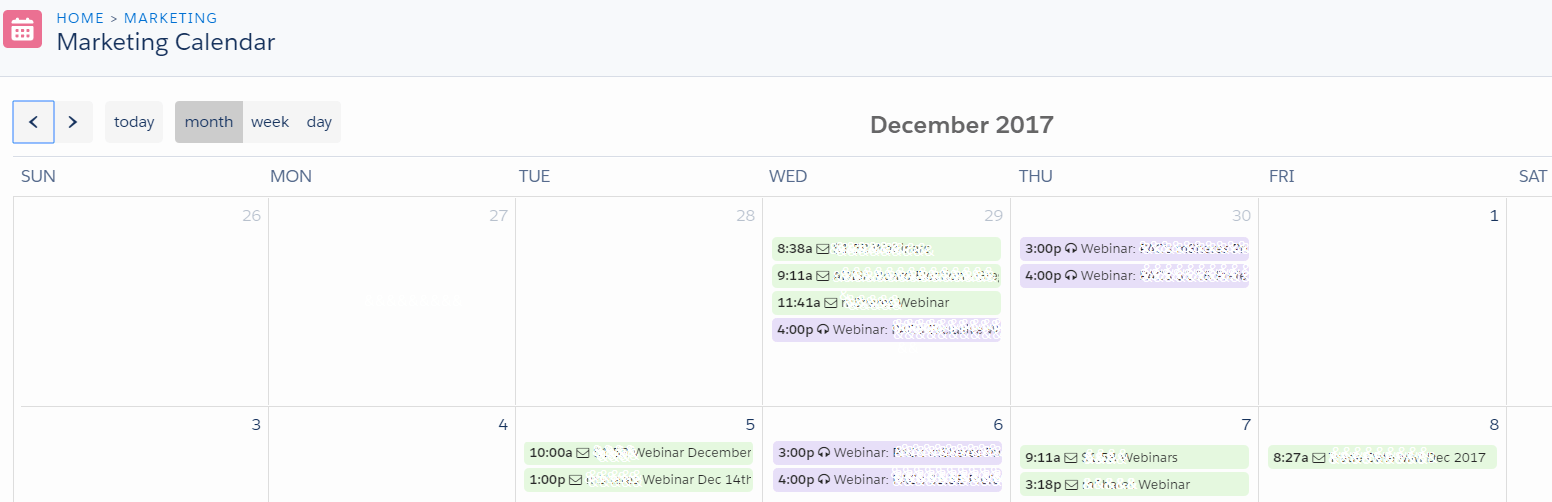Switch to month view
The height and width of the screenshot is (502, 1552).
(x=209, y=122)
